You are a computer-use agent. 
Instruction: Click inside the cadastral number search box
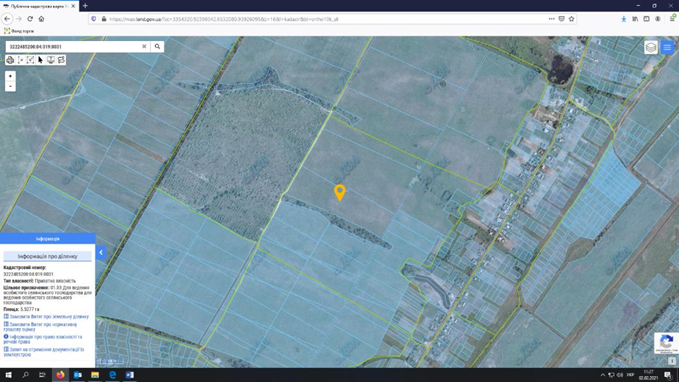coord(74,46)
